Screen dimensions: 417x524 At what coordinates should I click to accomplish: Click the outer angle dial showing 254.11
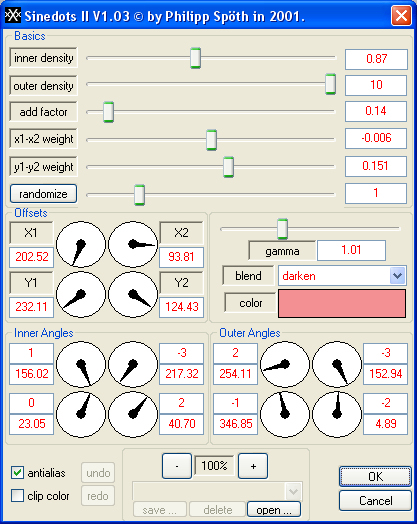tap(285, 364)
